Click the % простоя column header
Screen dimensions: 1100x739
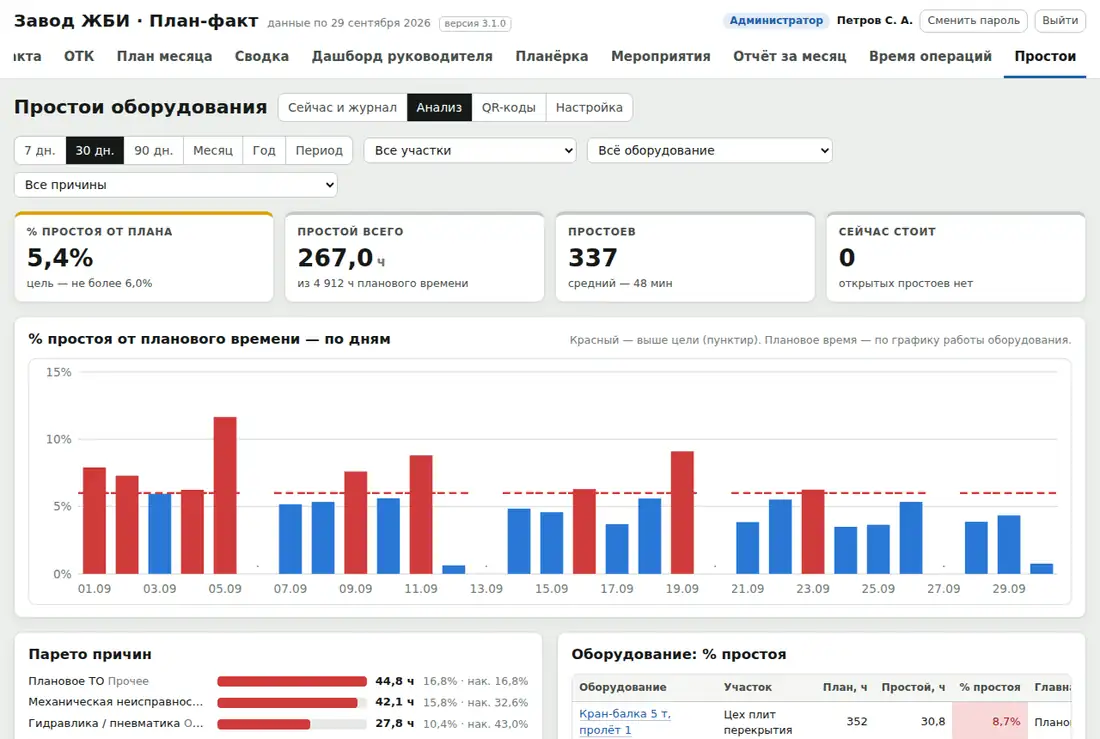point(990,687)
